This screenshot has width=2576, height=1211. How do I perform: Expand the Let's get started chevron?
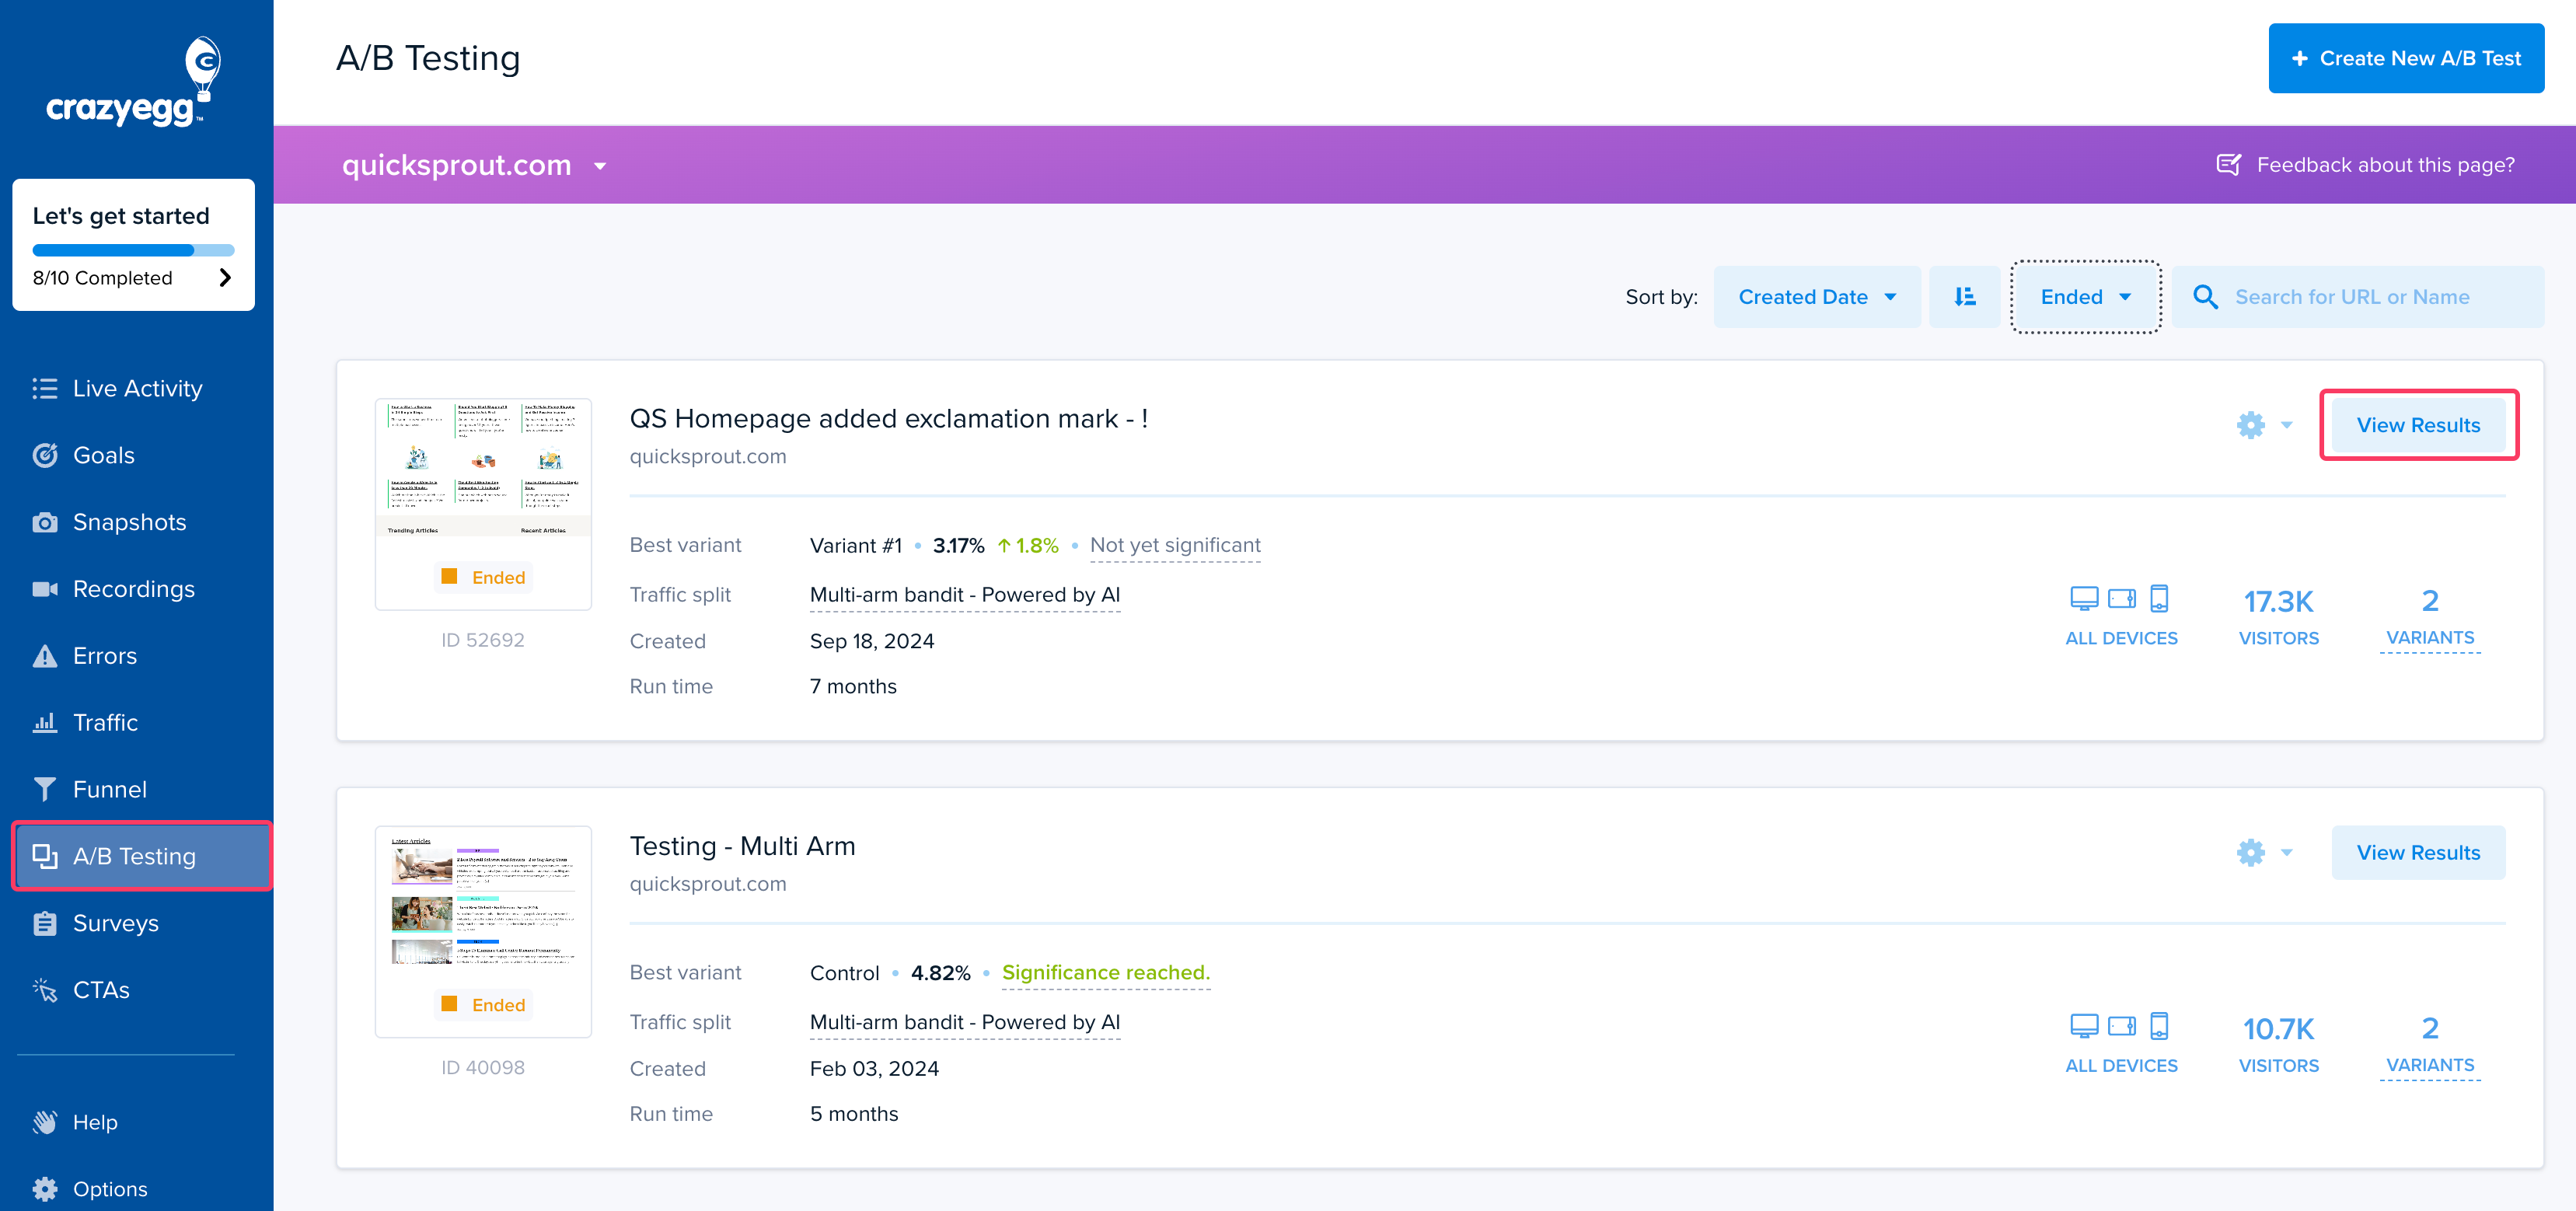point(225,278)
